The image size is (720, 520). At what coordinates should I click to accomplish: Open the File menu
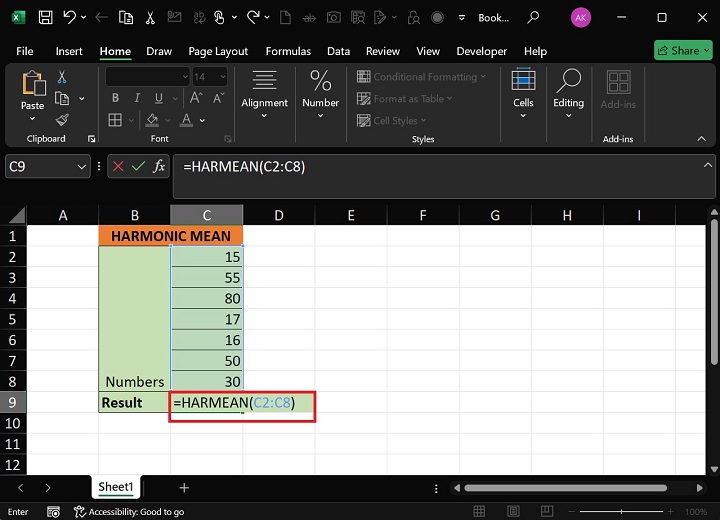tap(25, 51)
